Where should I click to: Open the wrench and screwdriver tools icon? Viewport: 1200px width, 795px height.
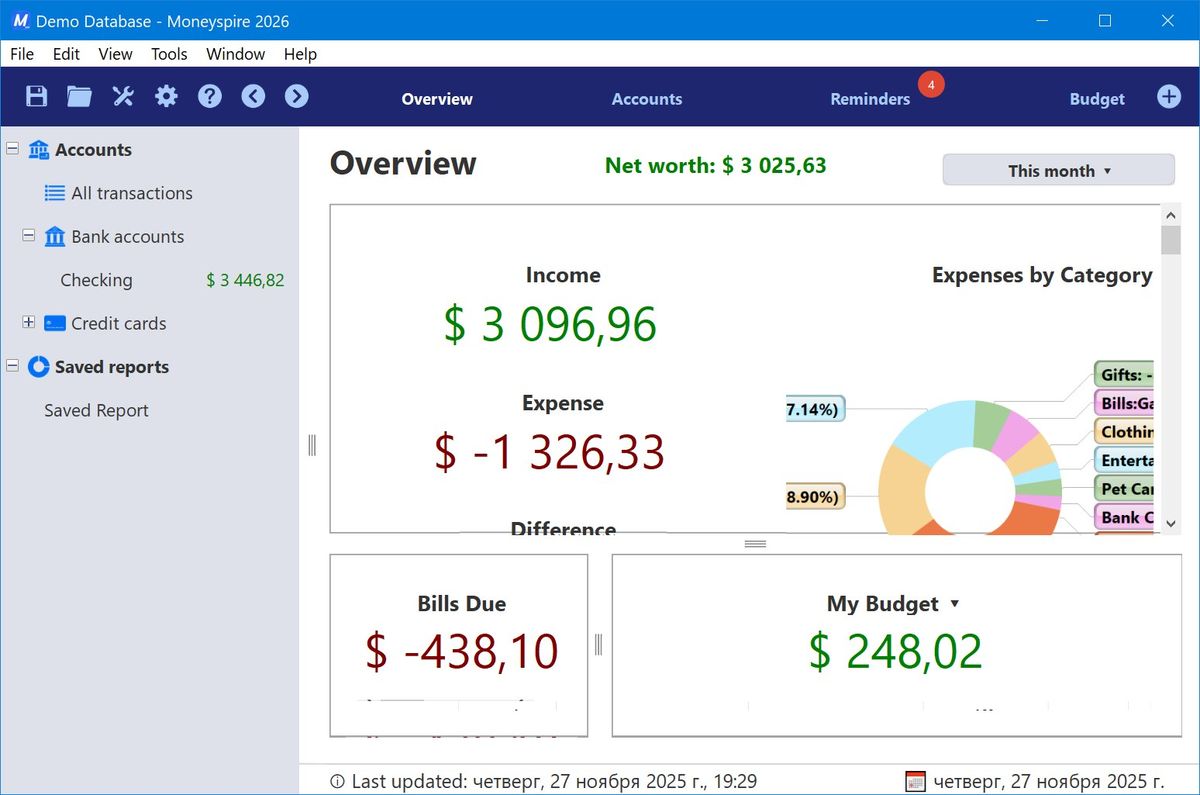(123, 96)
